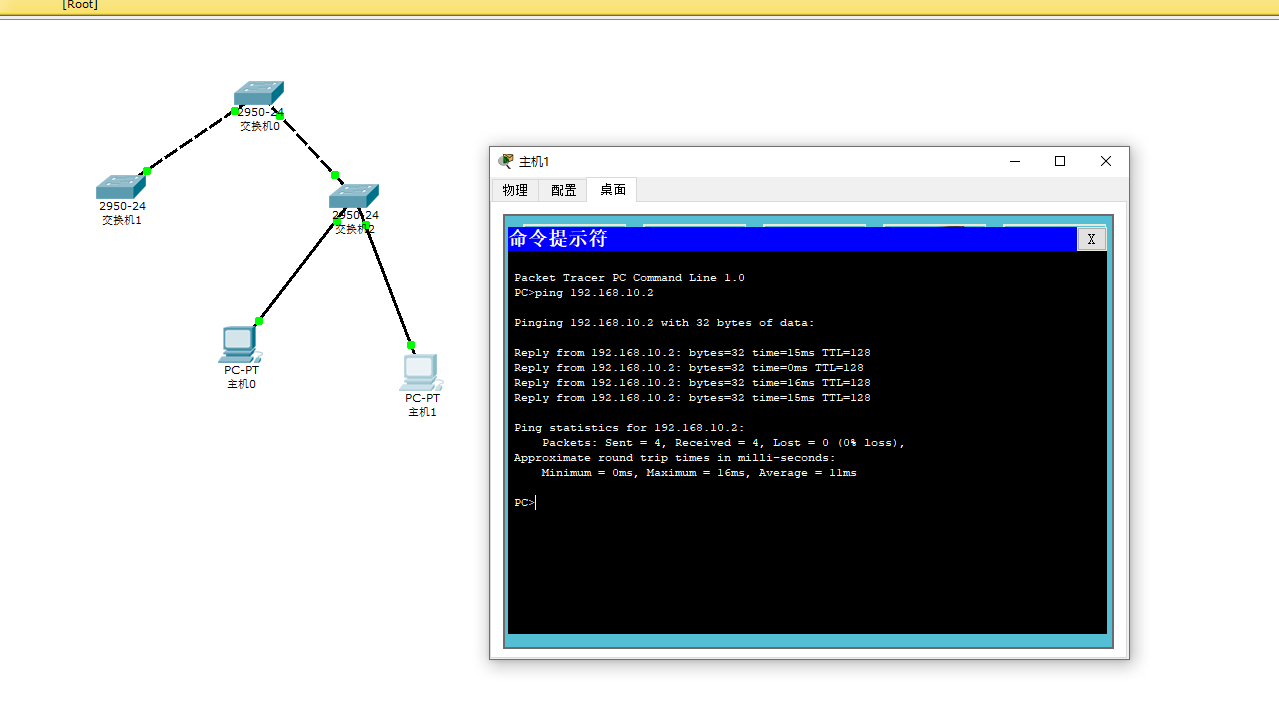Click the reply line with time=0ms
The width and height of the screenshot is (1279, 711).
[688, 368]
